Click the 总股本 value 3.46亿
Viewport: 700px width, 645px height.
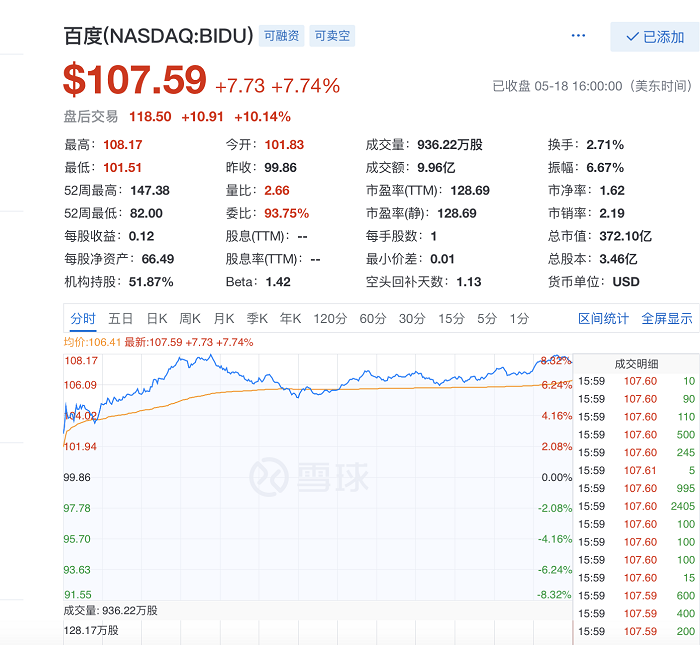tap(618, 259)
